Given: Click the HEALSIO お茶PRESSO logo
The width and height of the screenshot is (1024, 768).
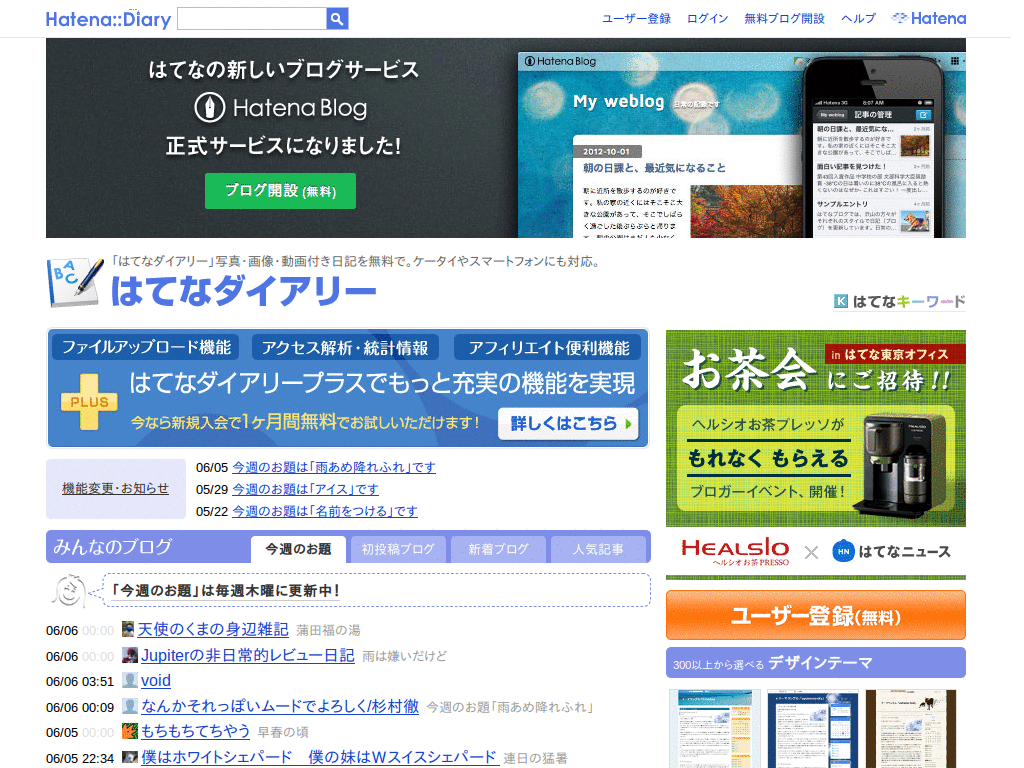Looking at the screenshot, I should pyautogui.click(x=735, y=552).
